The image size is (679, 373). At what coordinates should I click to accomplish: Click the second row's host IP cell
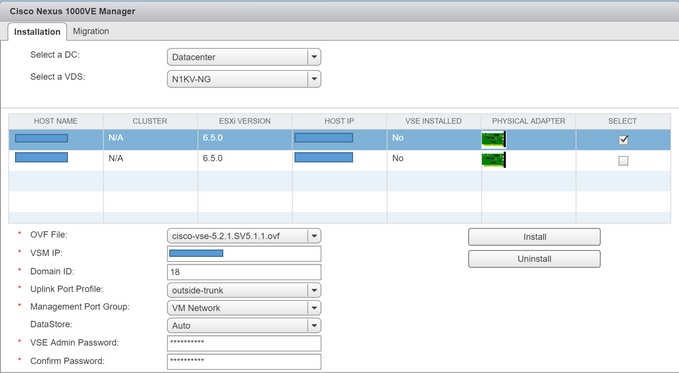tap(340, 160)
